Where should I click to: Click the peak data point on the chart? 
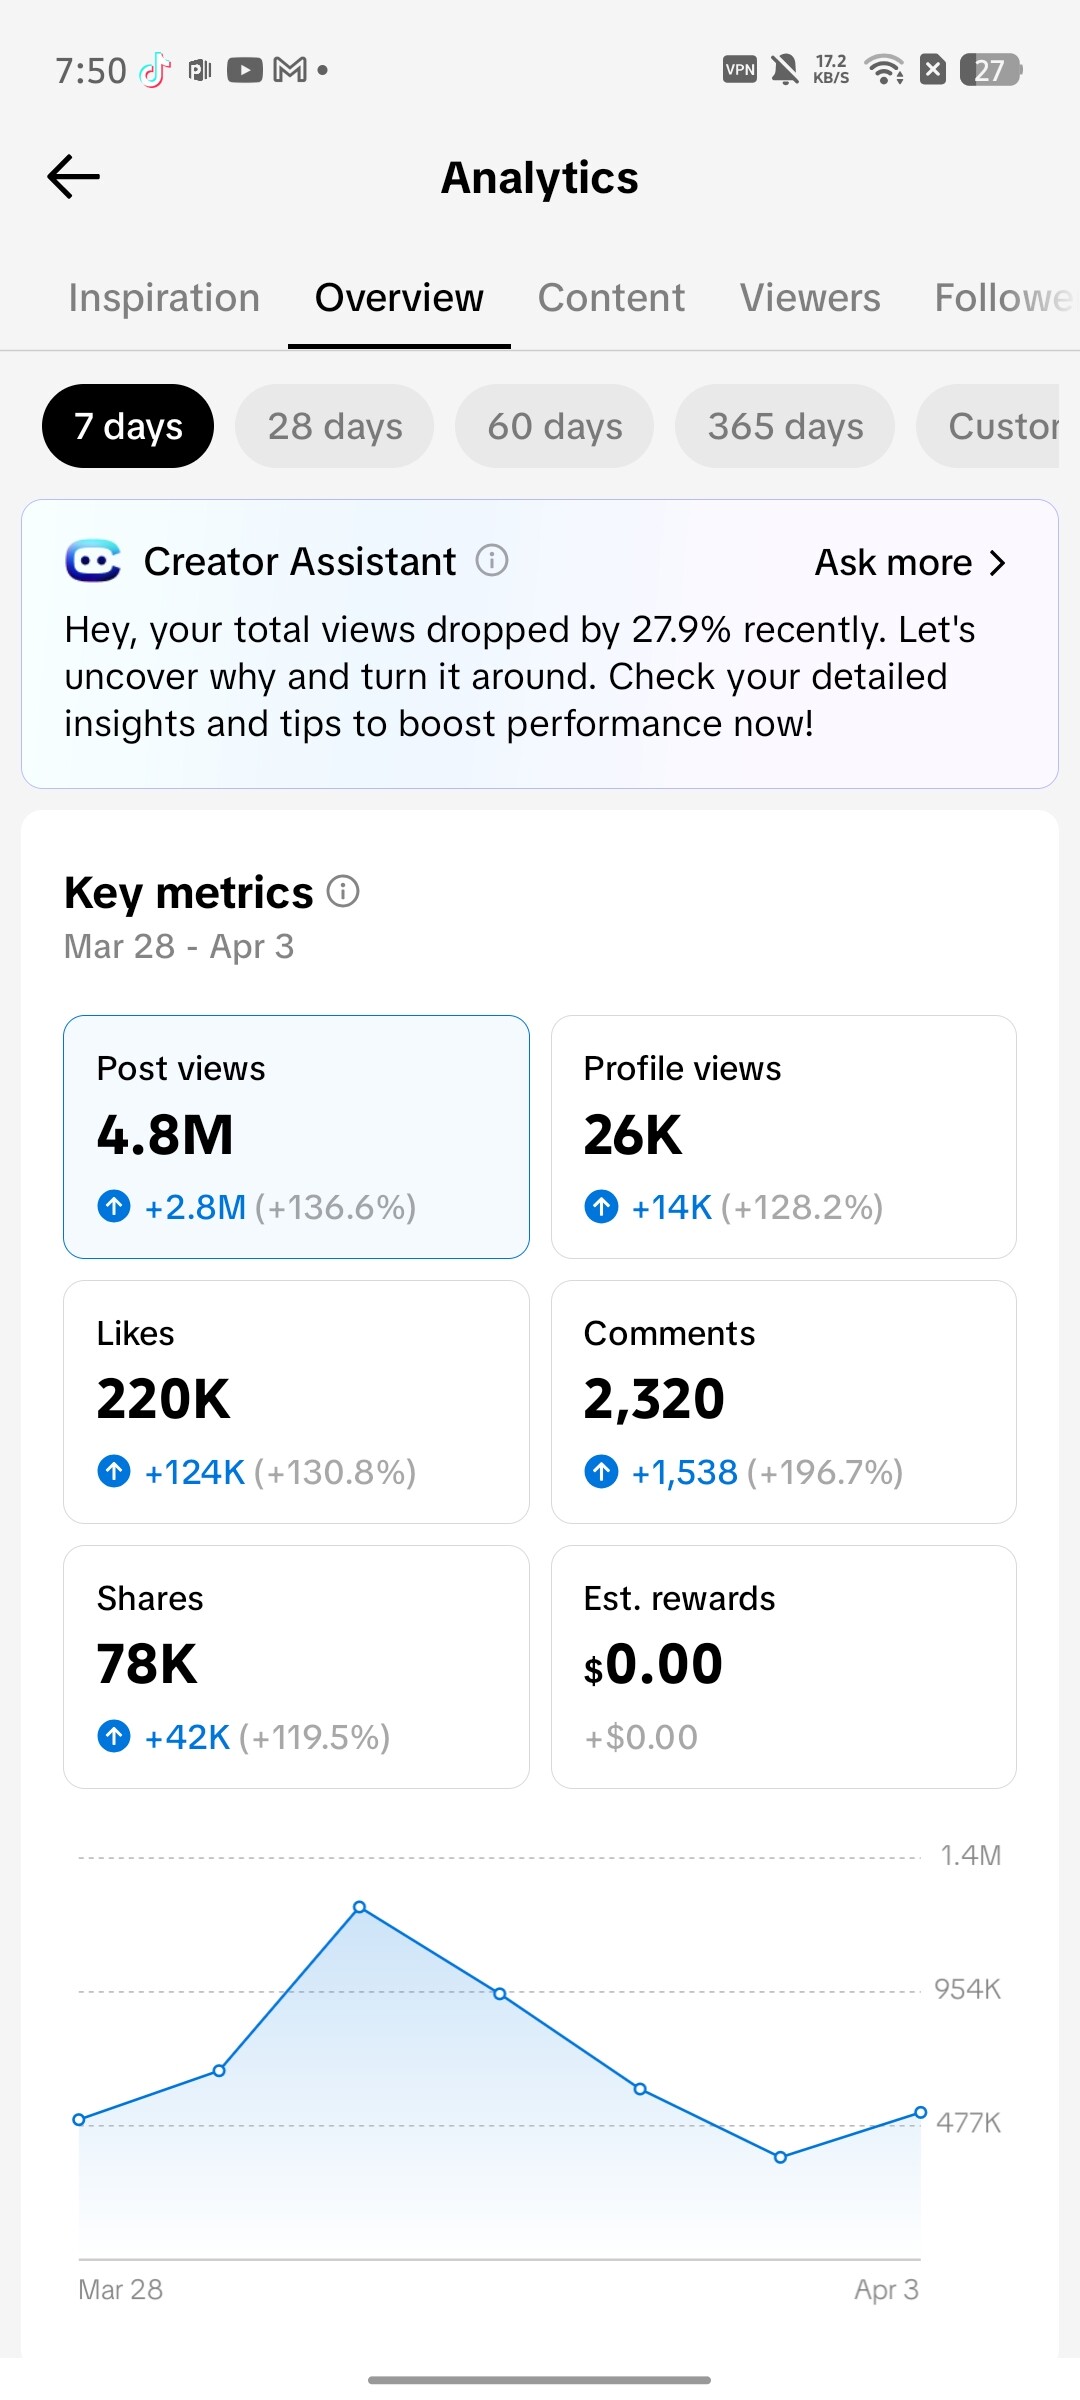[360, 1907]
